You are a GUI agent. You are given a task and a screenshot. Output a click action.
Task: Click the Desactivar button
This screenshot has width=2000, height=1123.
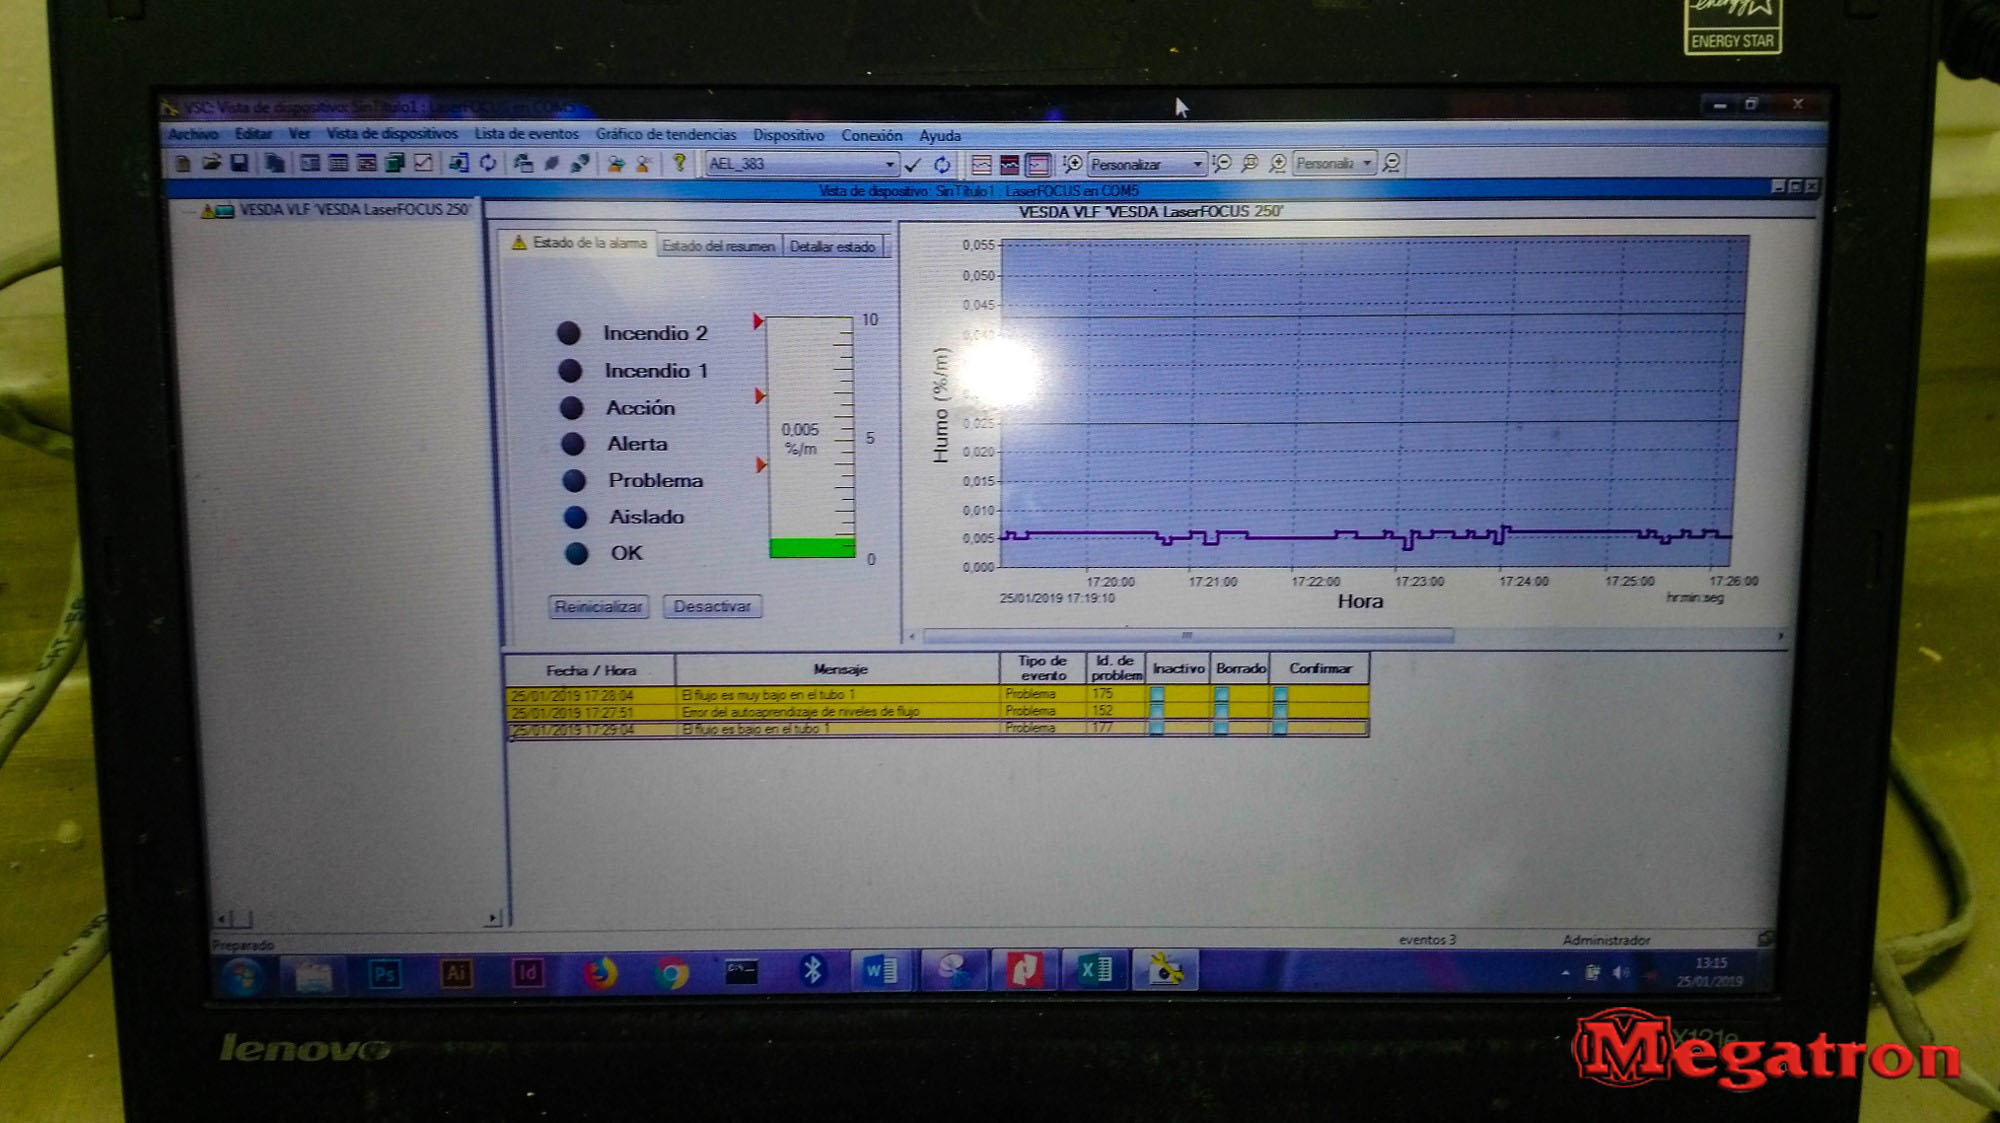[712, 606]
